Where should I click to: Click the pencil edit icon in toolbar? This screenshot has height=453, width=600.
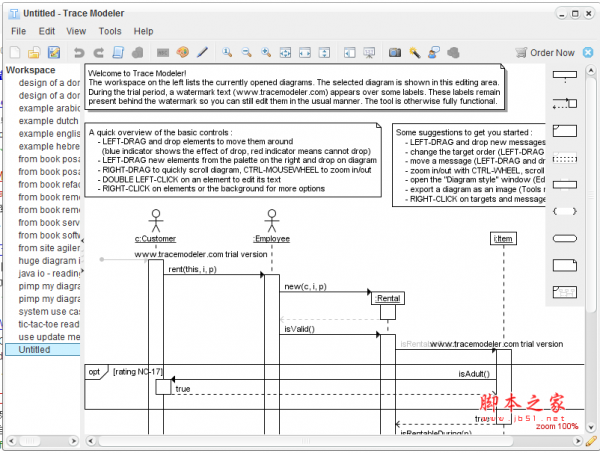pyautogui.click(x=201, y=52)
